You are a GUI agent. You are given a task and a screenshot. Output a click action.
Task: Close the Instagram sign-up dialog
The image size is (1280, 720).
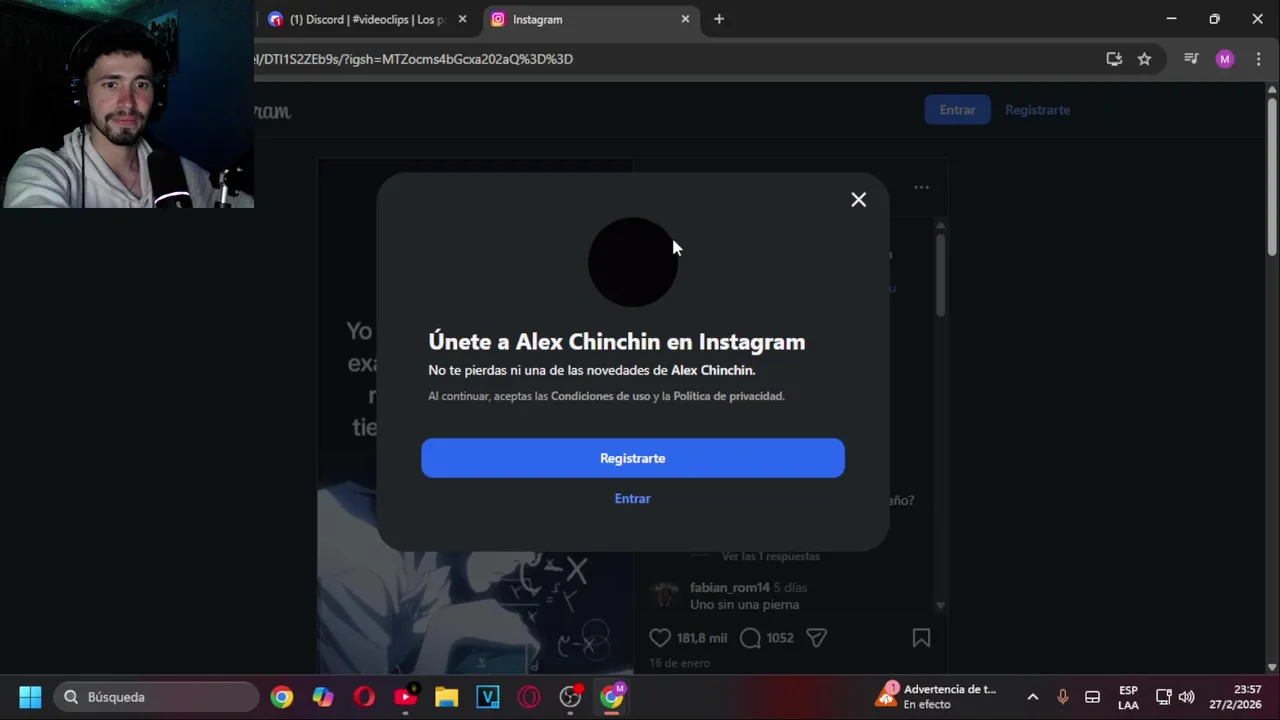(858, 200)
